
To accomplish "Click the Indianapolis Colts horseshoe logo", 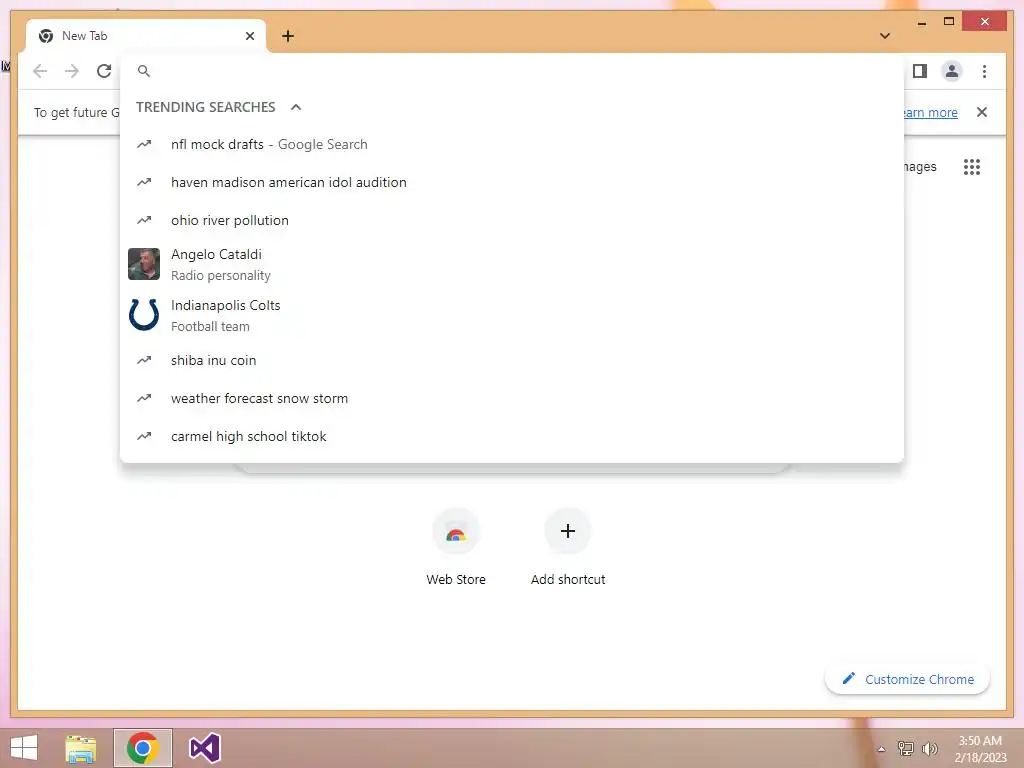I will (144, 315).
